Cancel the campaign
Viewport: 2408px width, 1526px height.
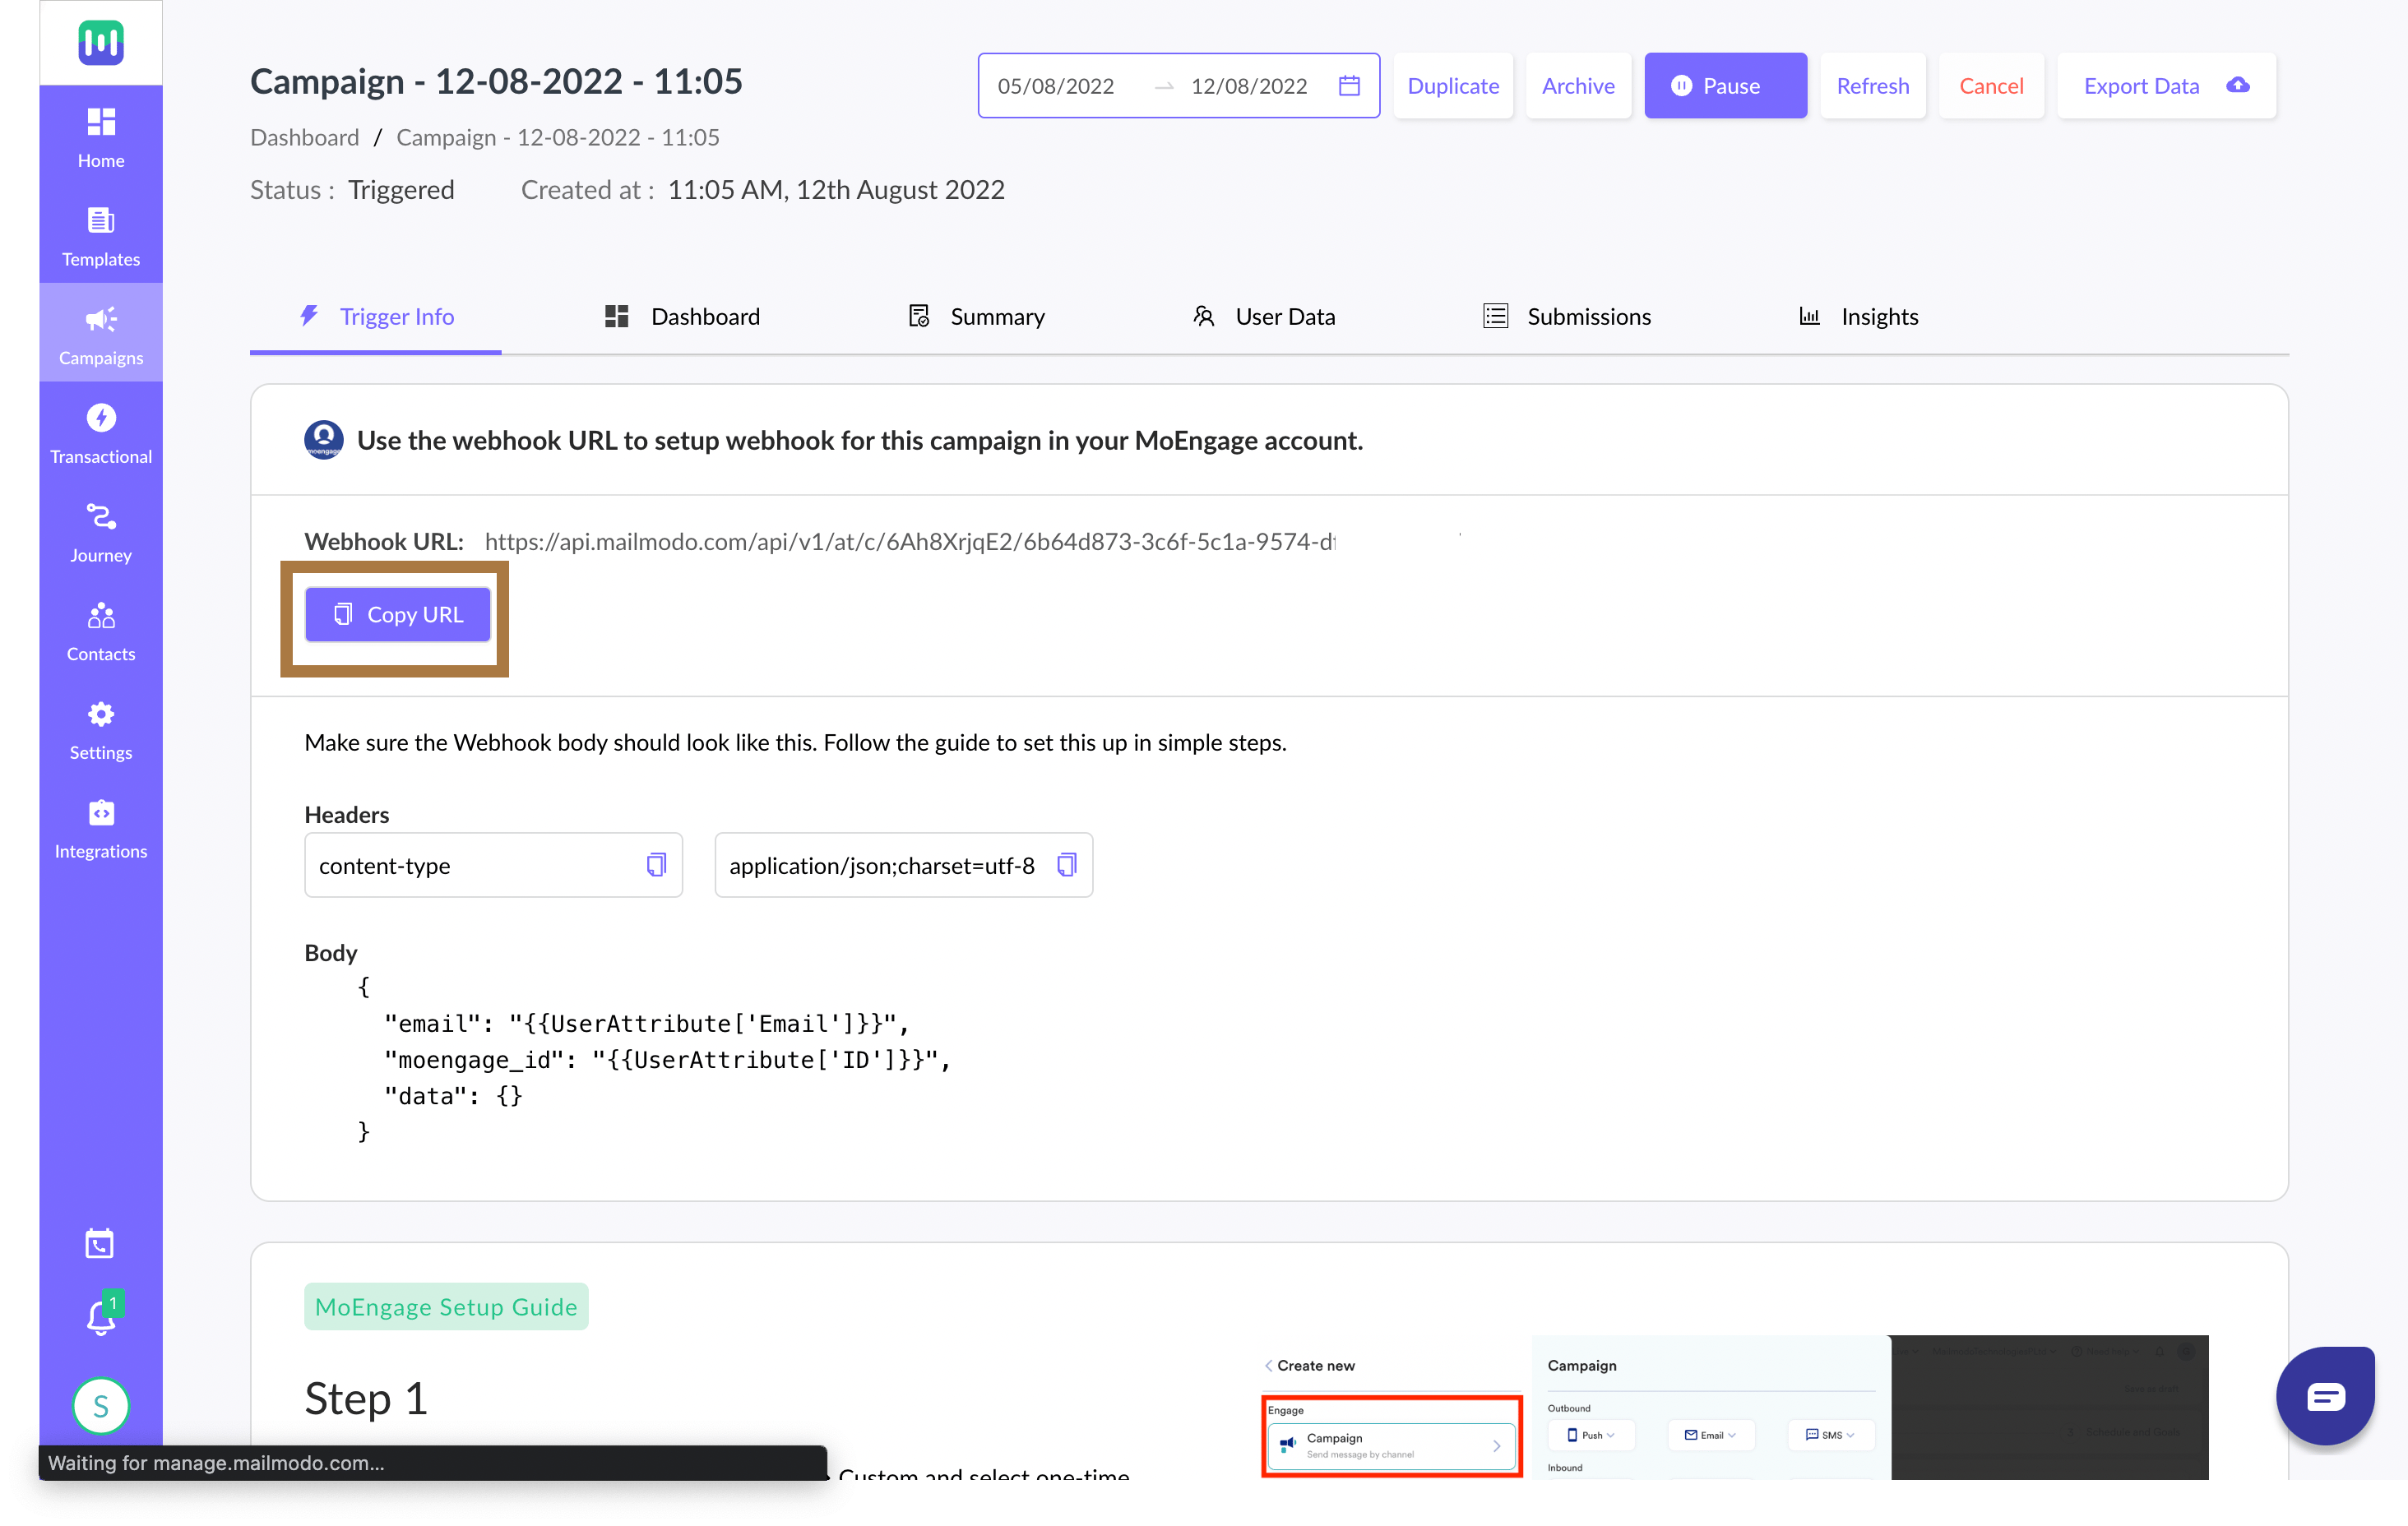click(1991, 86)
